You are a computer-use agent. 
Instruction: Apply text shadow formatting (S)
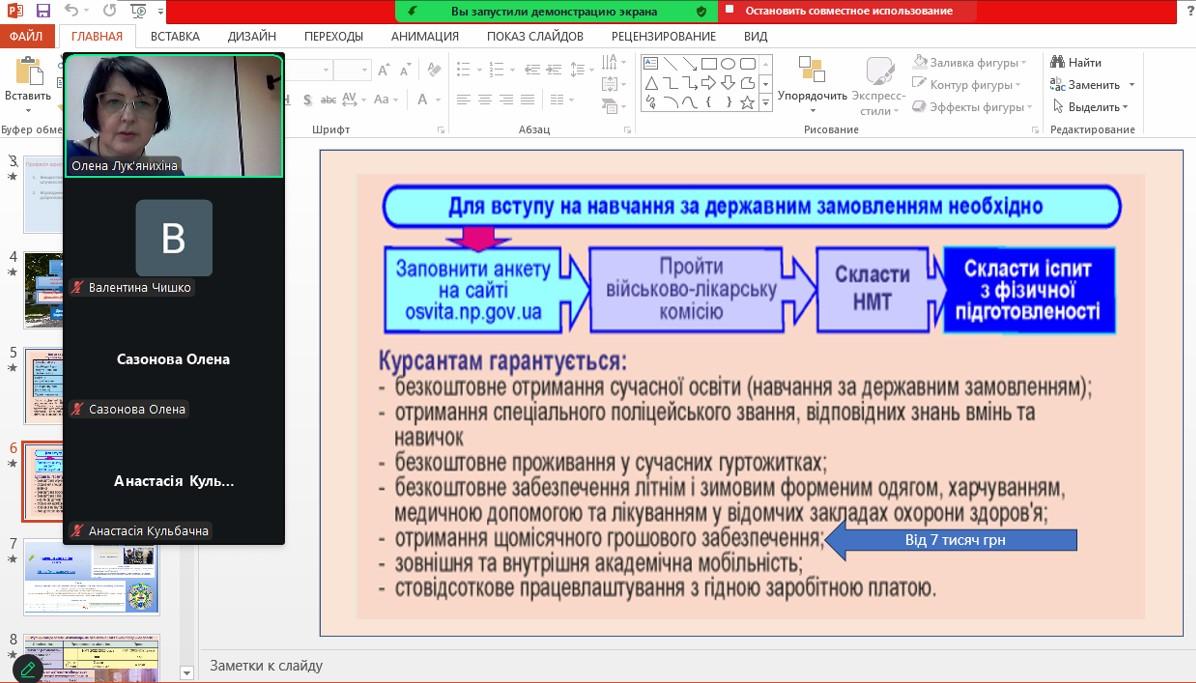(x=307, y=99)
